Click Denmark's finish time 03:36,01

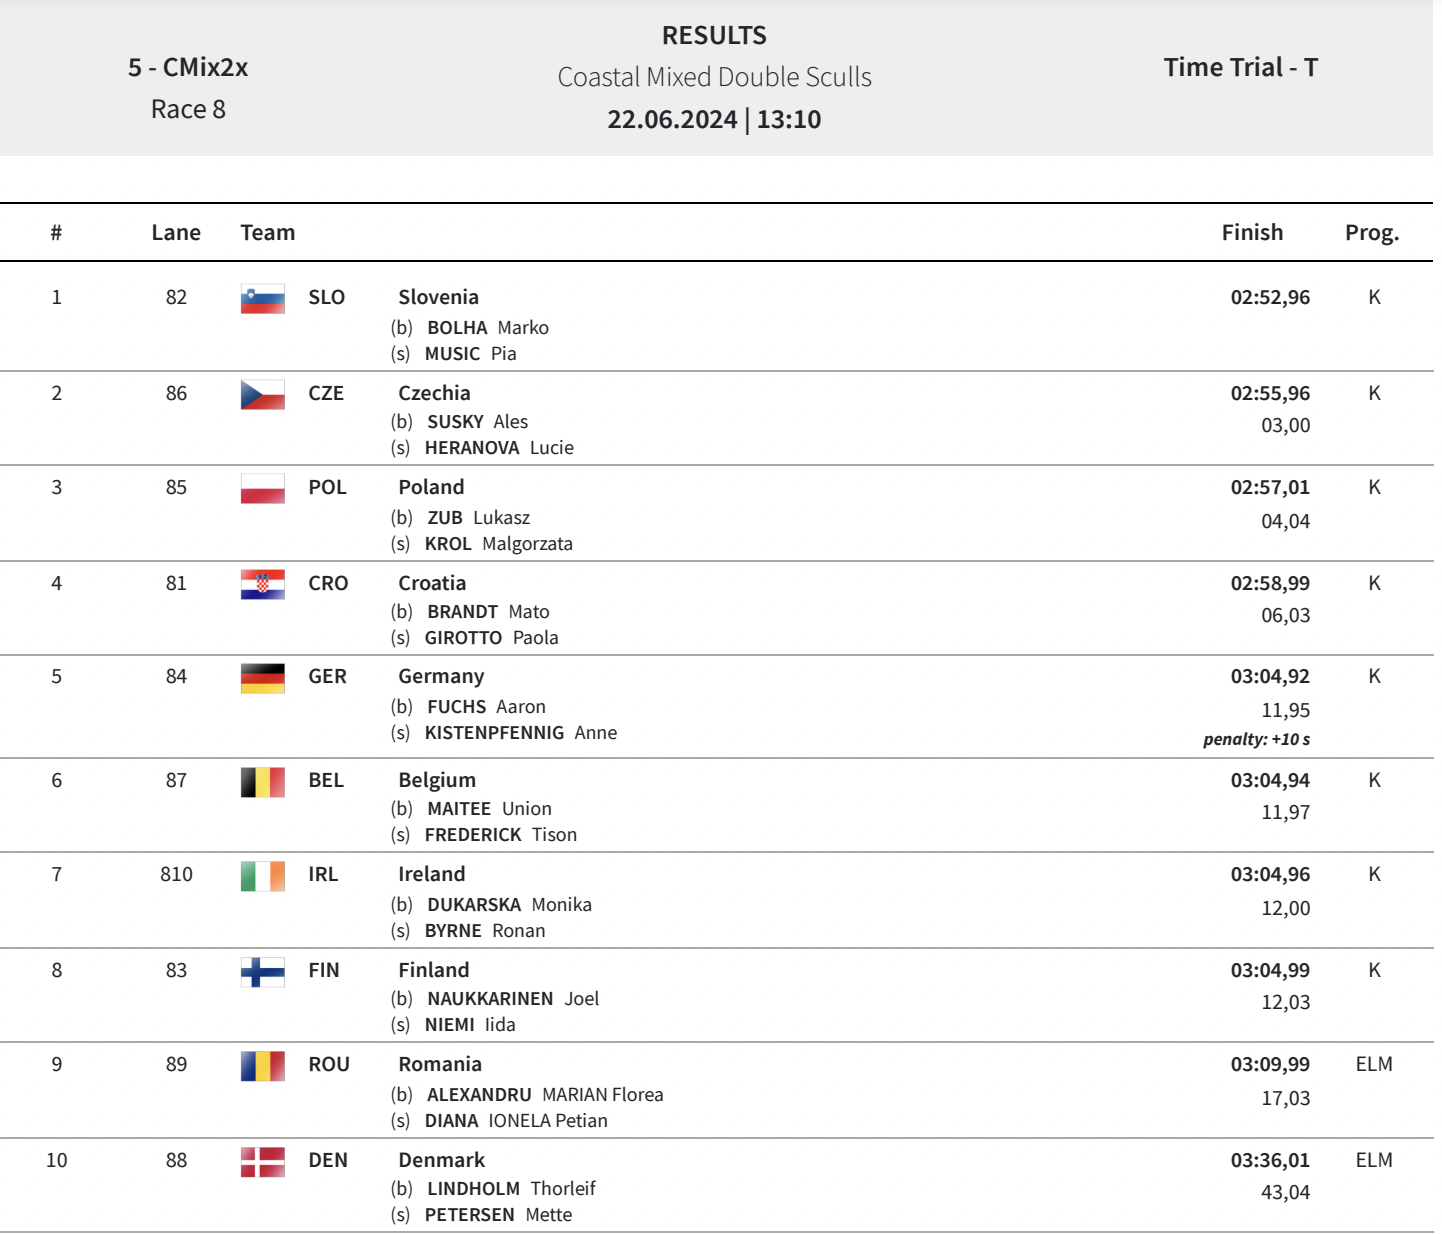pyautogui.click(x=1270, y=1161)
